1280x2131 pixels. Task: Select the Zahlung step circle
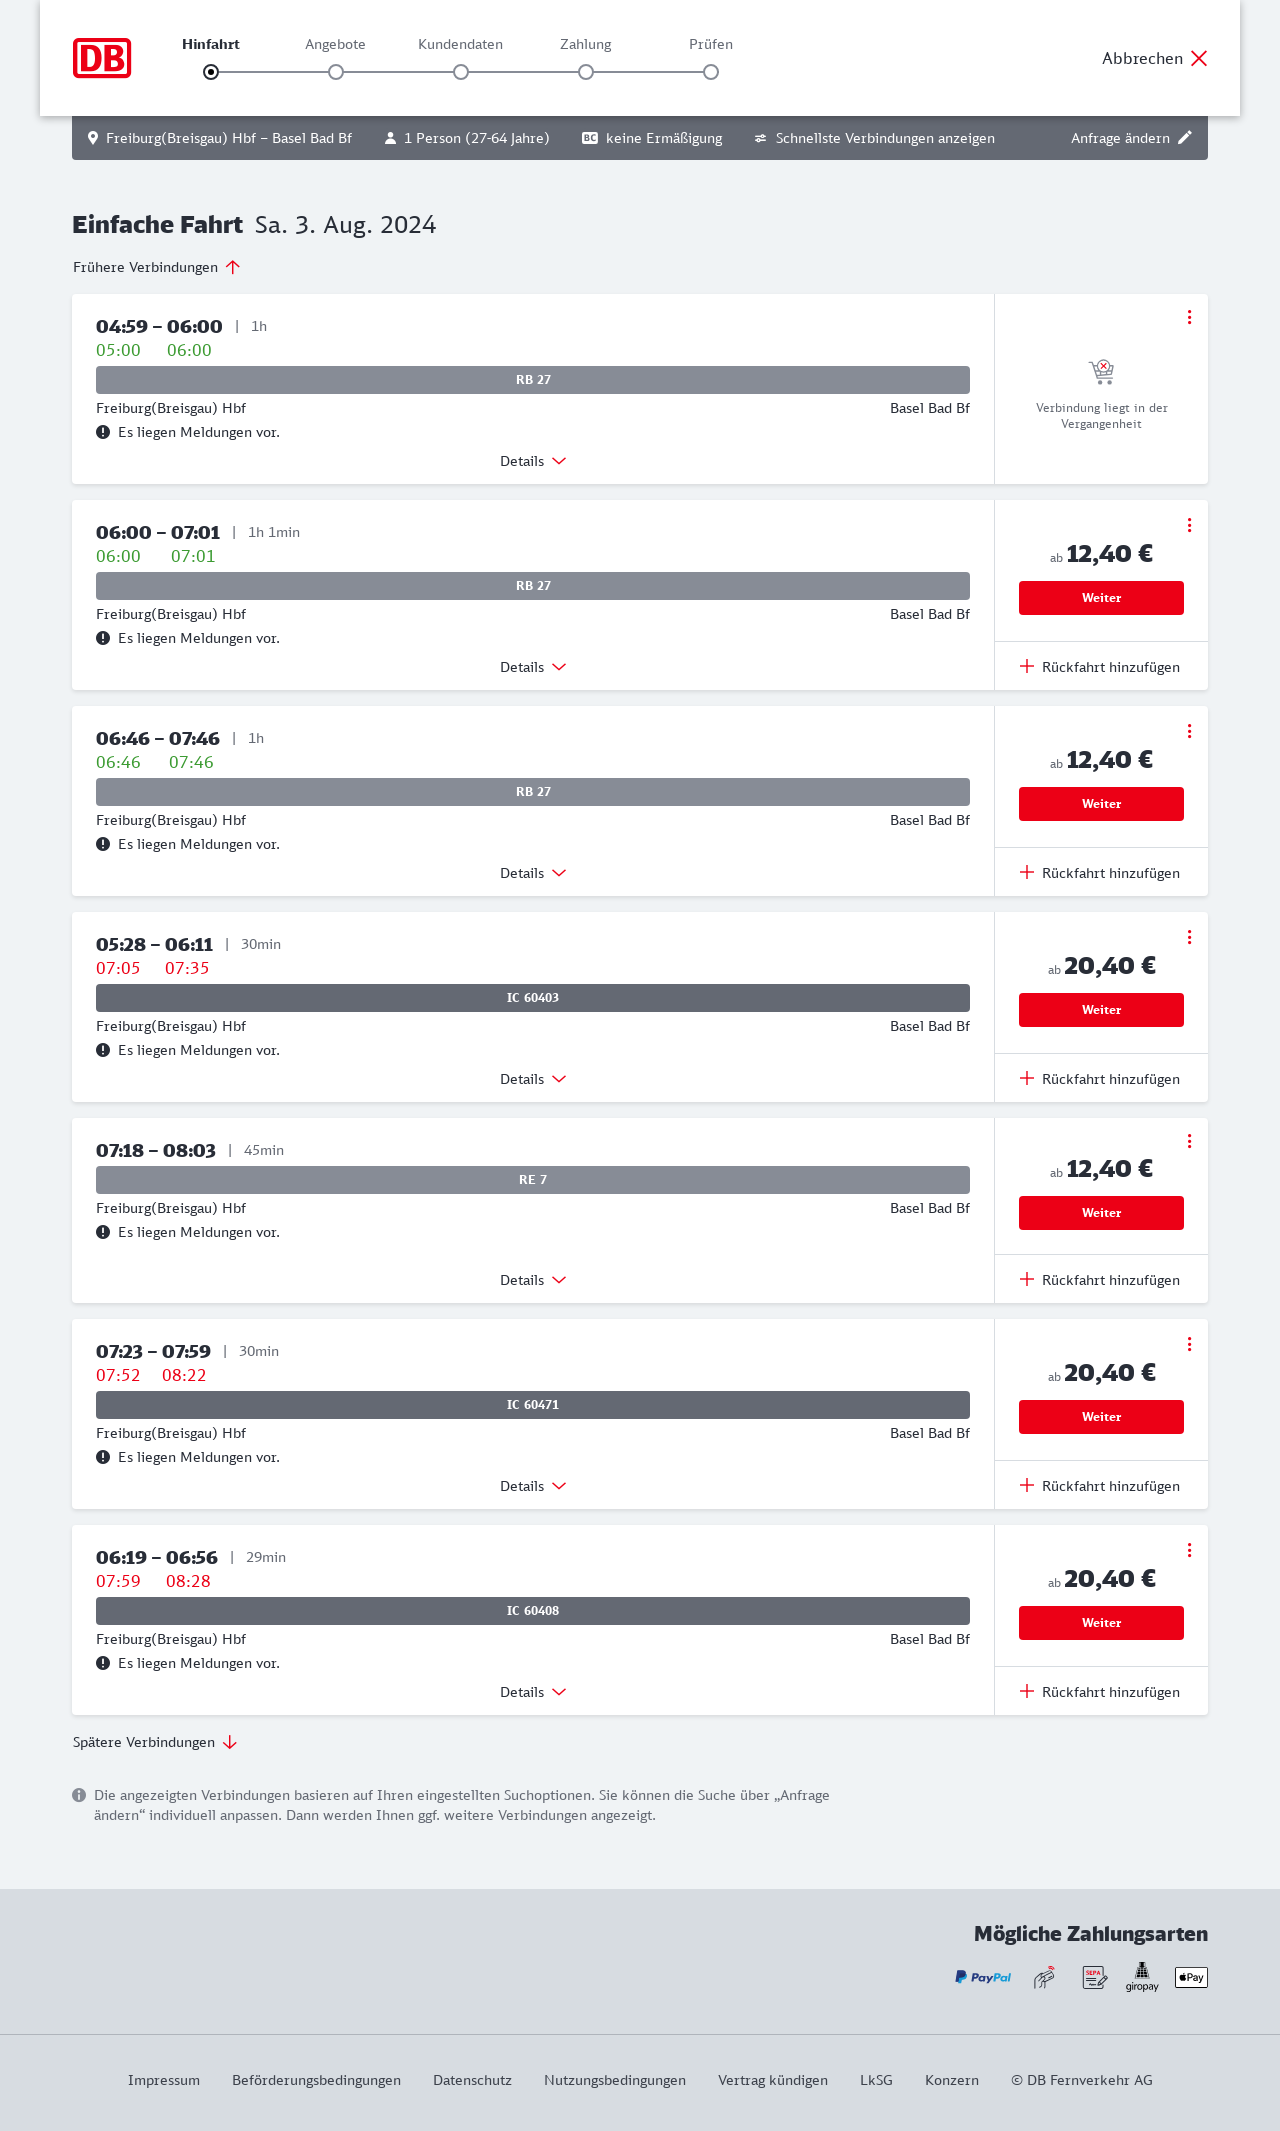[x=586, y=72]
